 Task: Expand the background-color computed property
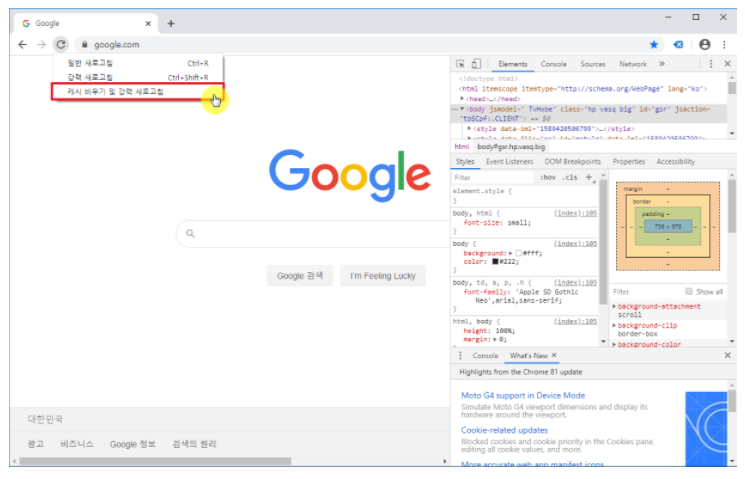coord(614,345)
